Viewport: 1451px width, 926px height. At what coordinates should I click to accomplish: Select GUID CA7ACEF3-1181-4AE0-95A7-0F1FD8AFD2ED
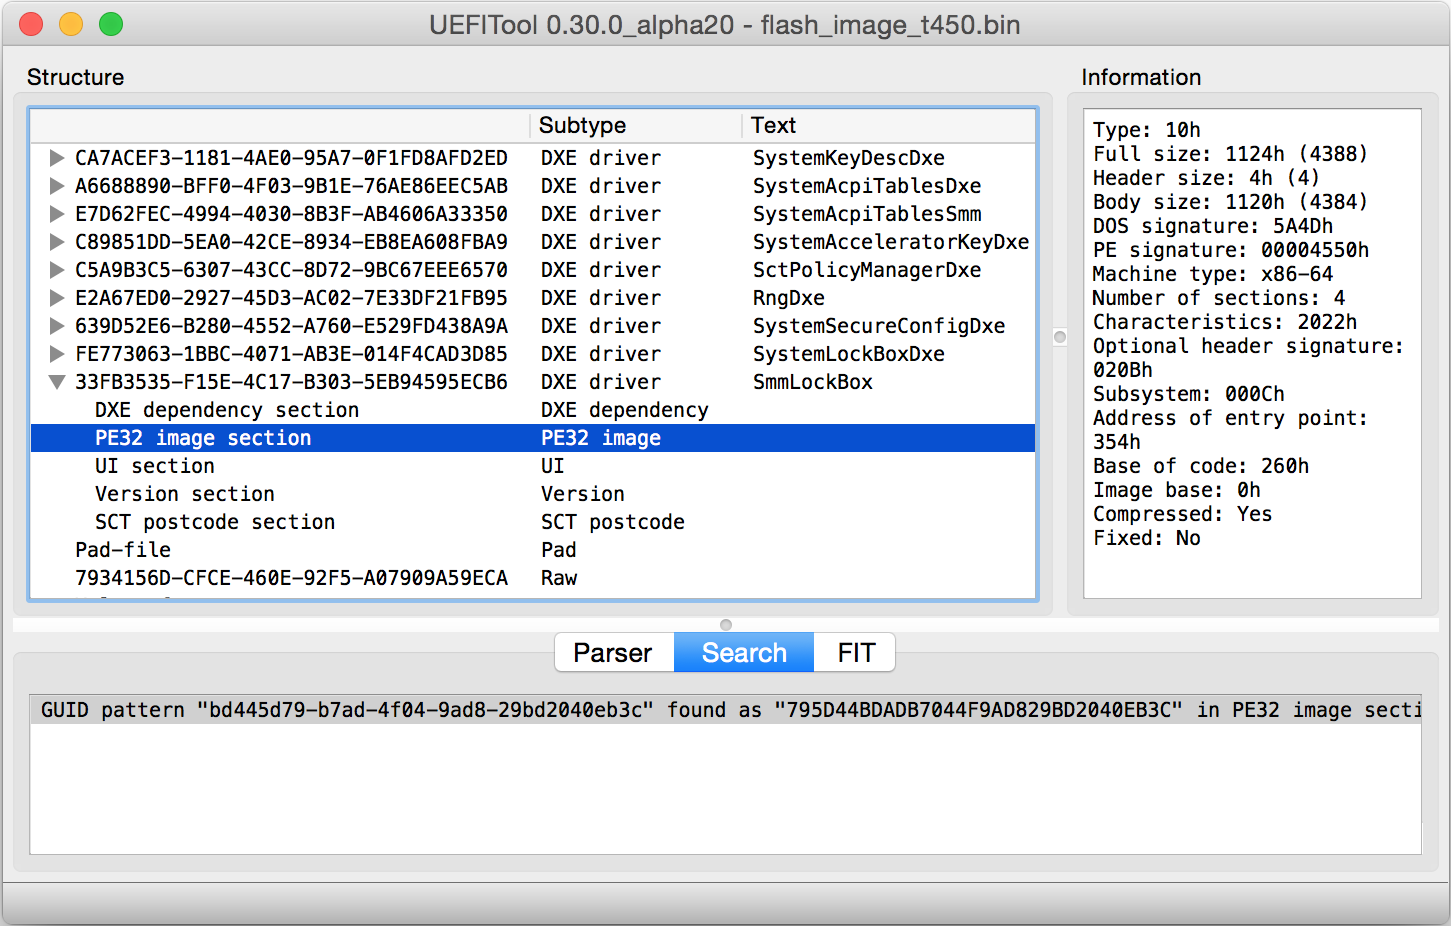coord(291,158)
